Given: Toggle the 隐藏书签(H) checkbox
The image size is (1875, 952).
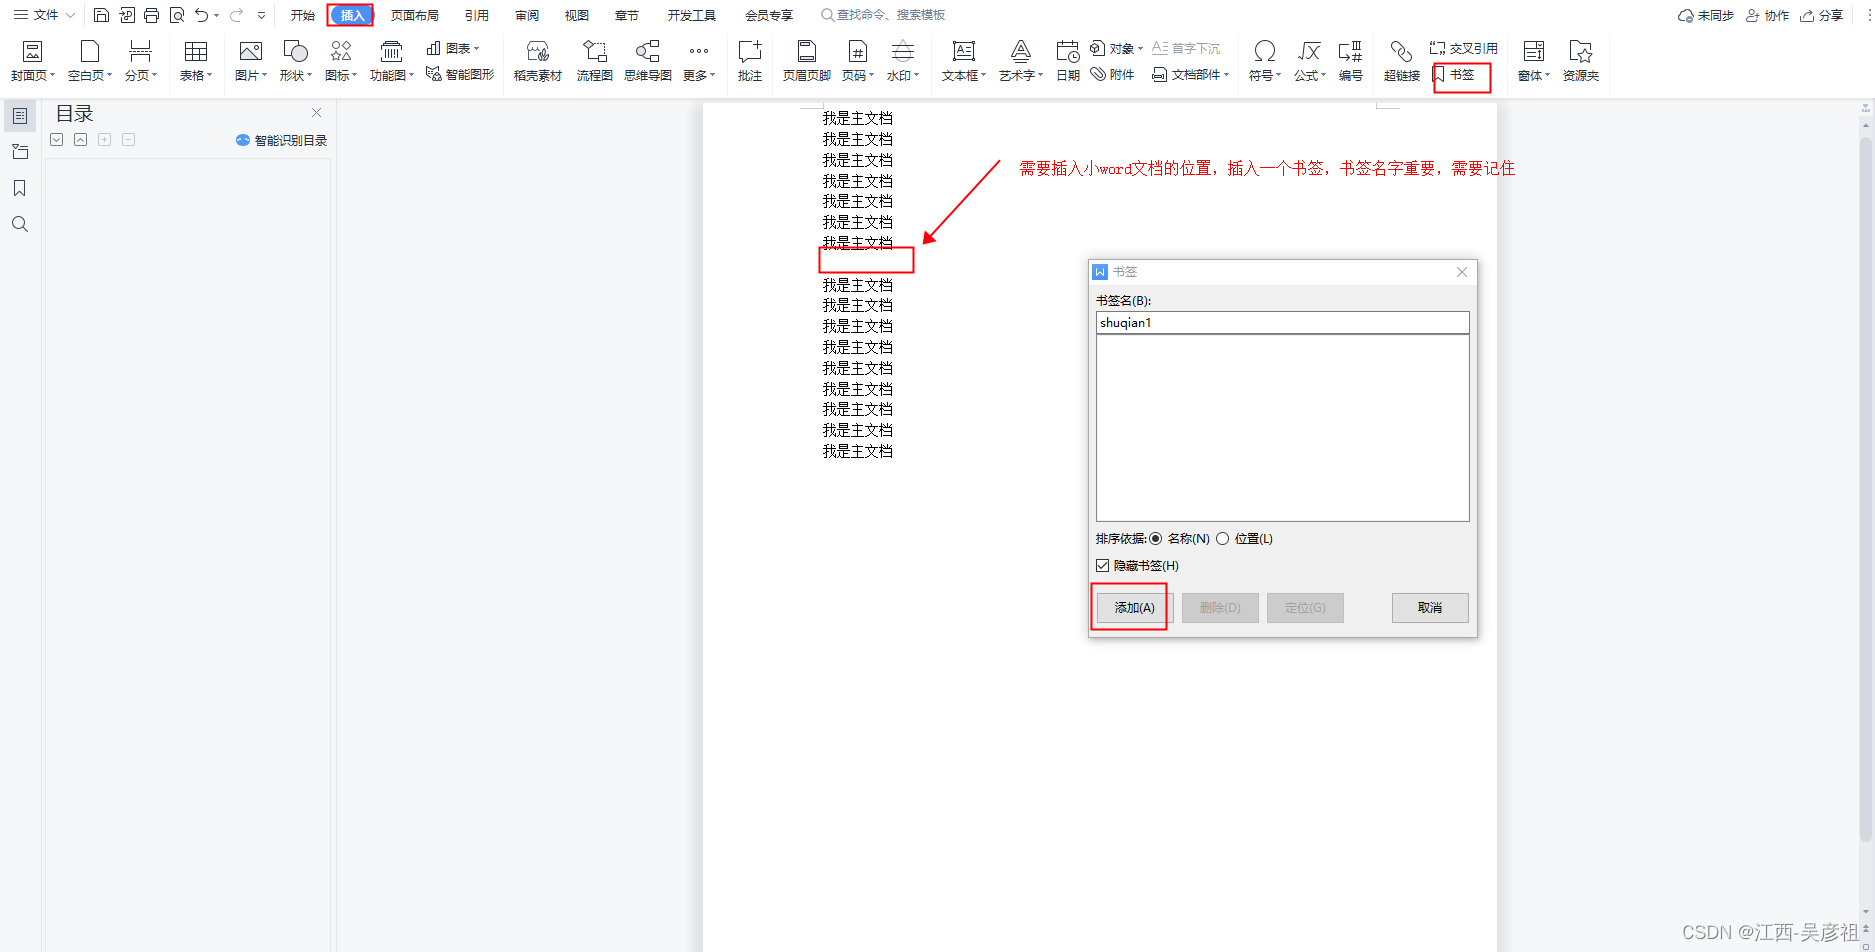Looking at the screenshot, I should tap(1103, 566).
